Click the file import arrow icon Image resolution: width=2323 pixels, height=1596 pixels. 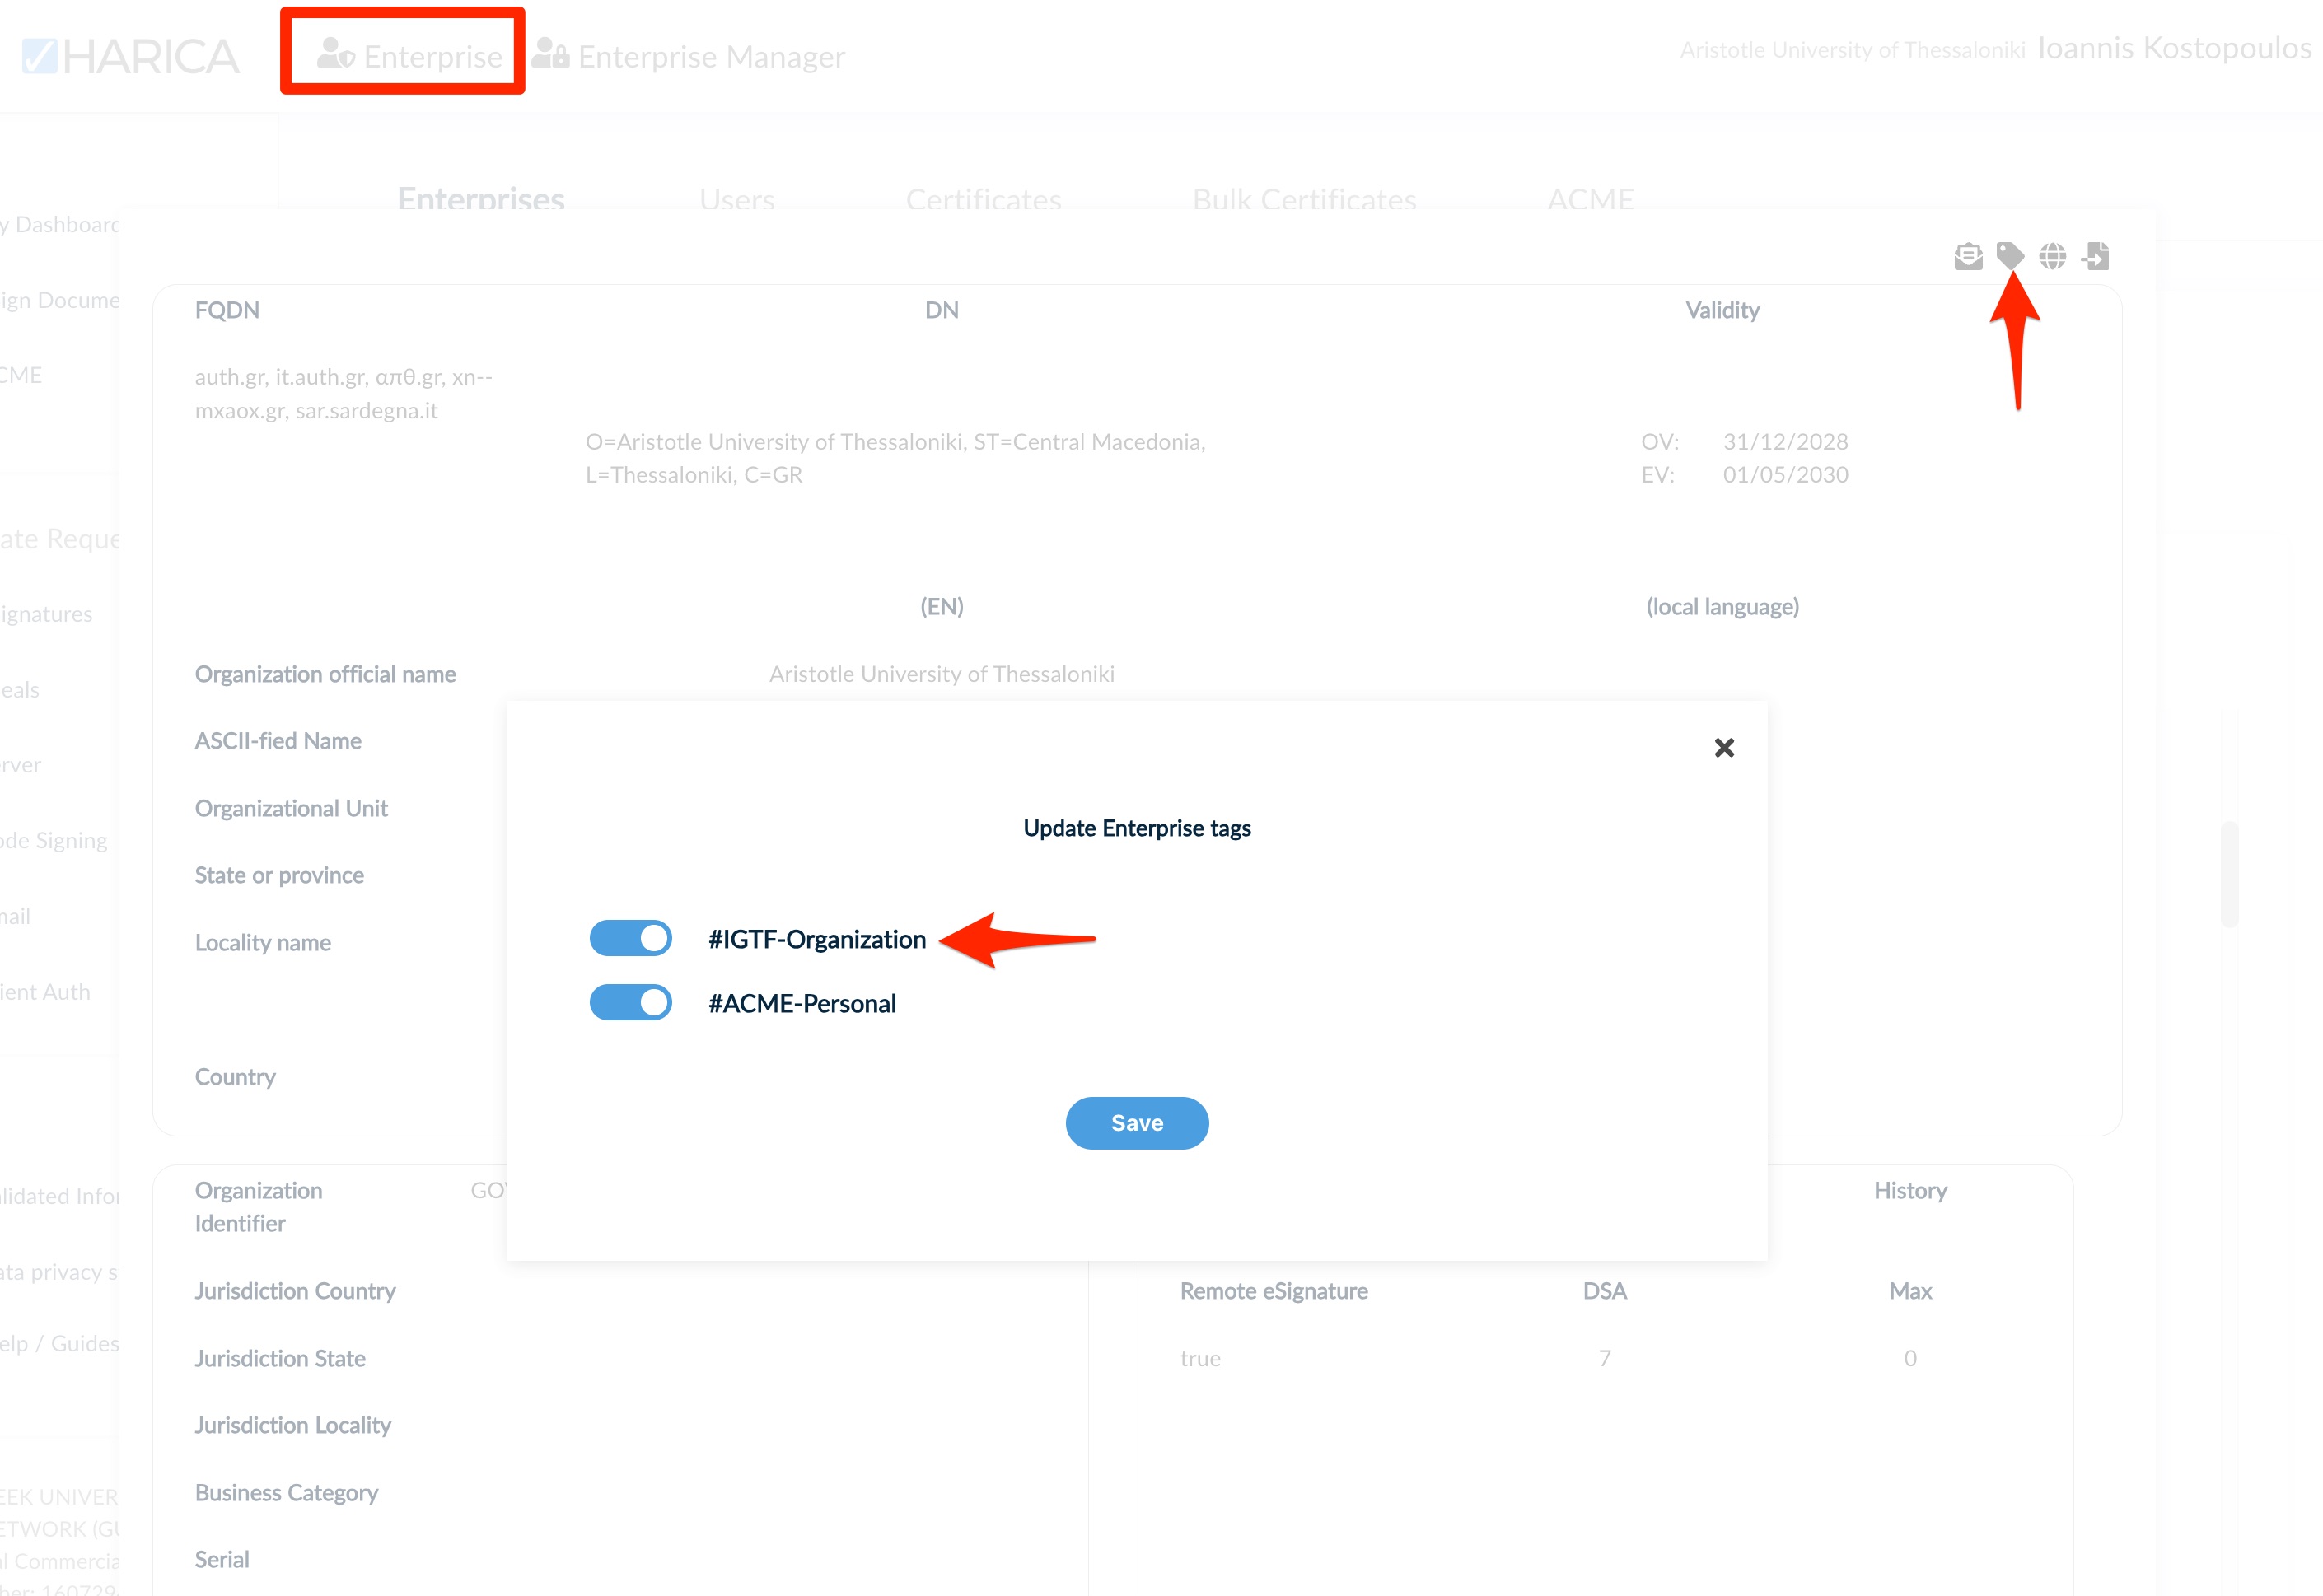[2095, 257]
